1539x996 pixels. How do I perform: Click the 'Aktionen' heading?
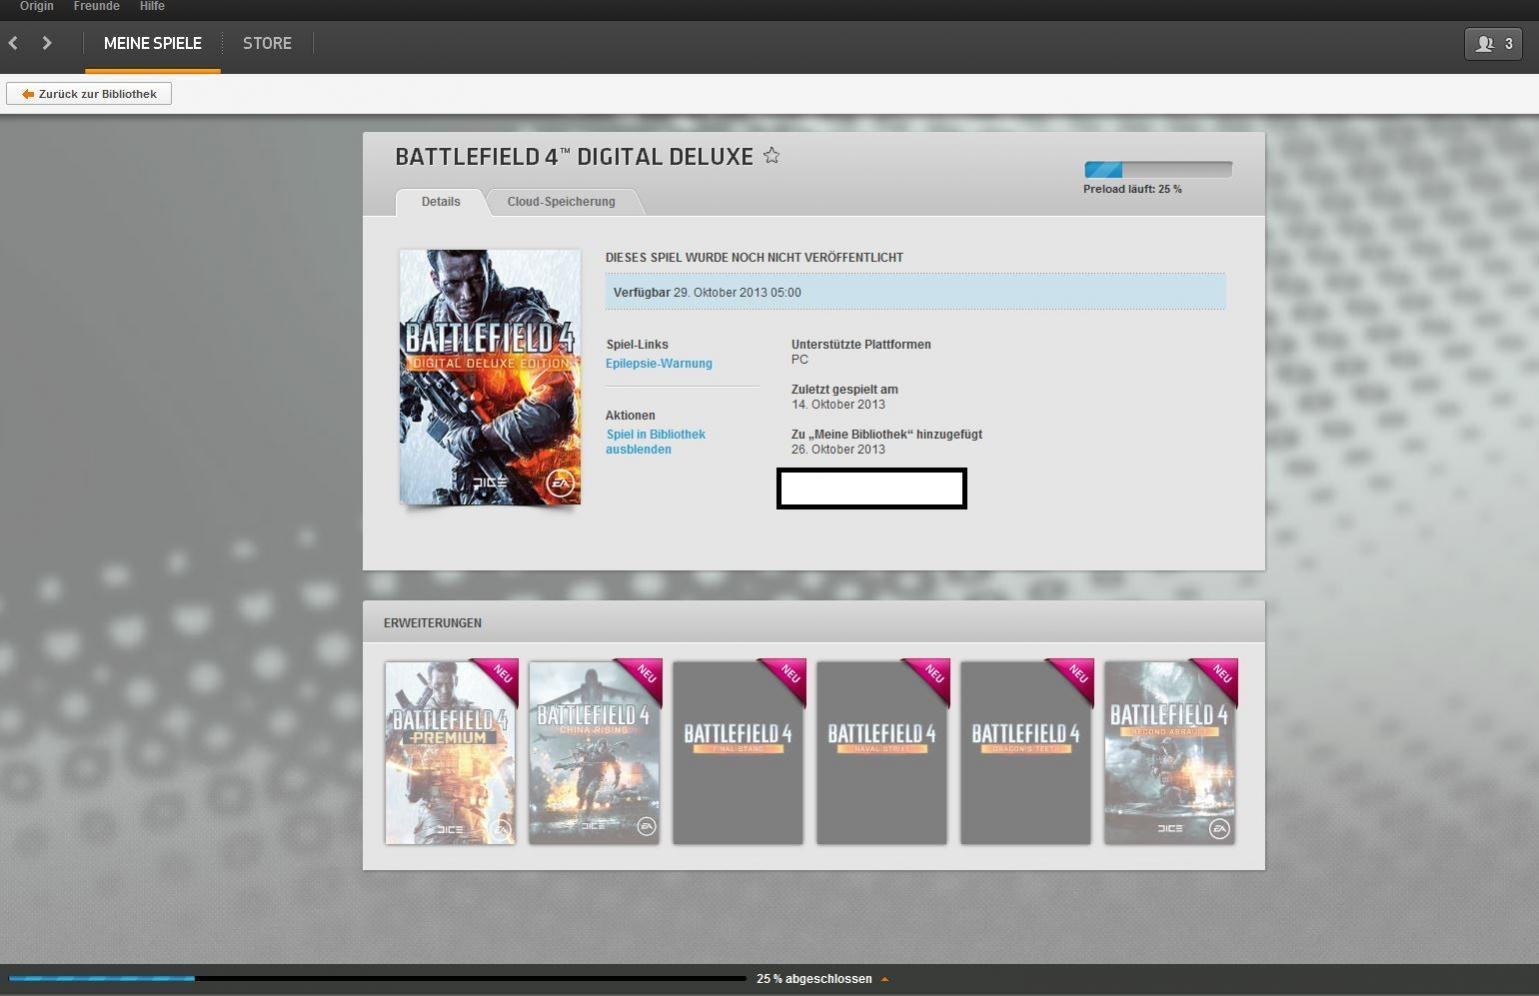coord(630,415)
